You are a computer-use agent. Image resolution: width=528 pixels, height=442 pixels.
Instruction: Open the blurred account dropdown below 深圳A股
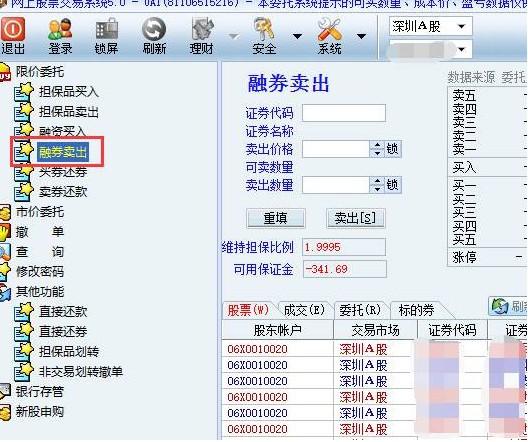click(431, 50)
